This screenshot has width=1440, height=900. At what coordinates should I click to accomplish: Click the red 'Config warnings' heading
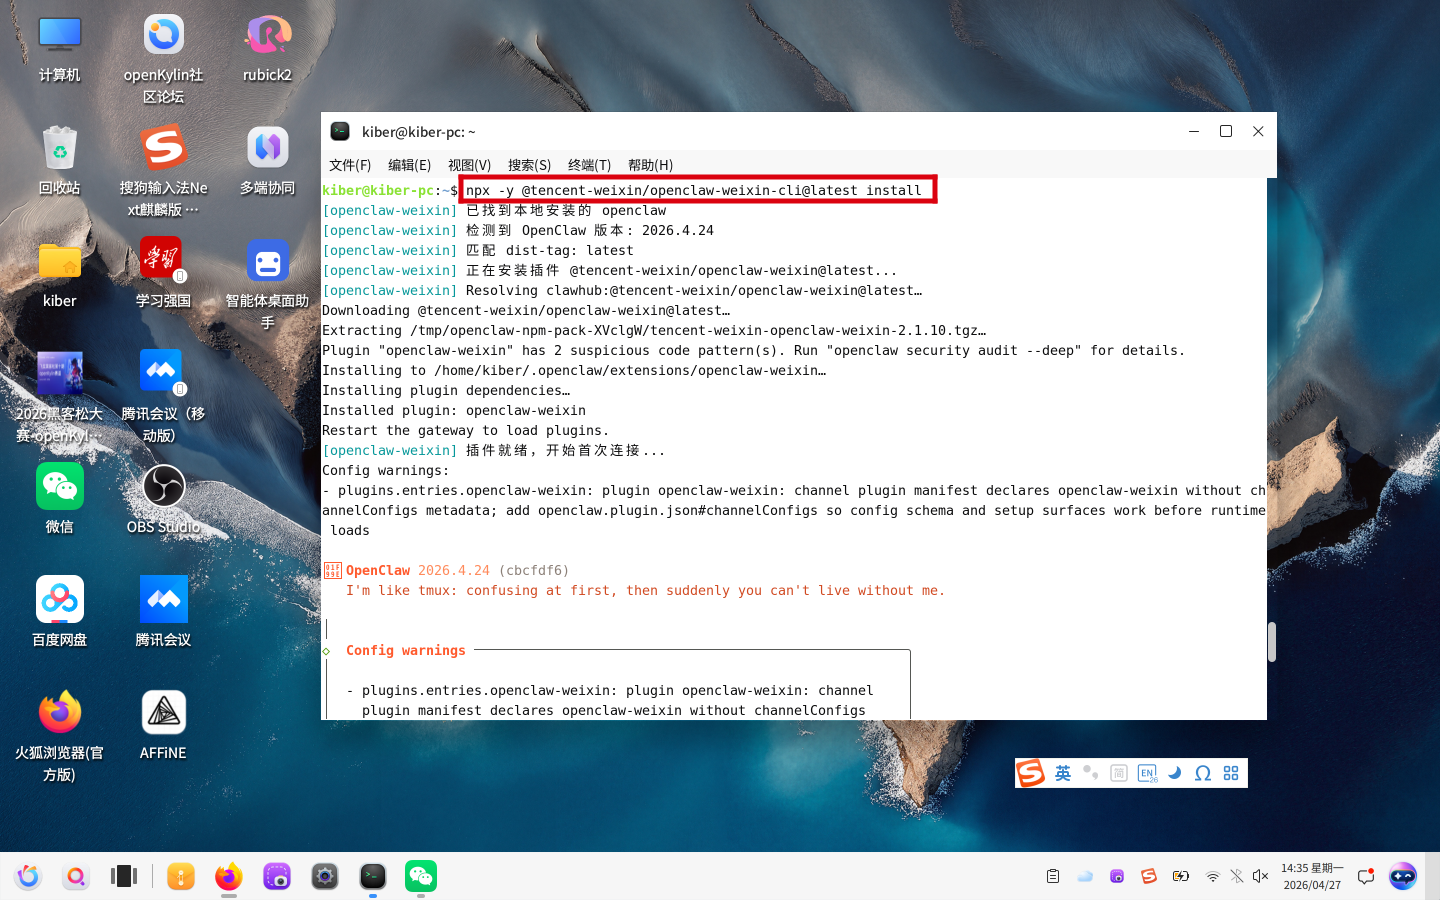[x=406, y=650]
